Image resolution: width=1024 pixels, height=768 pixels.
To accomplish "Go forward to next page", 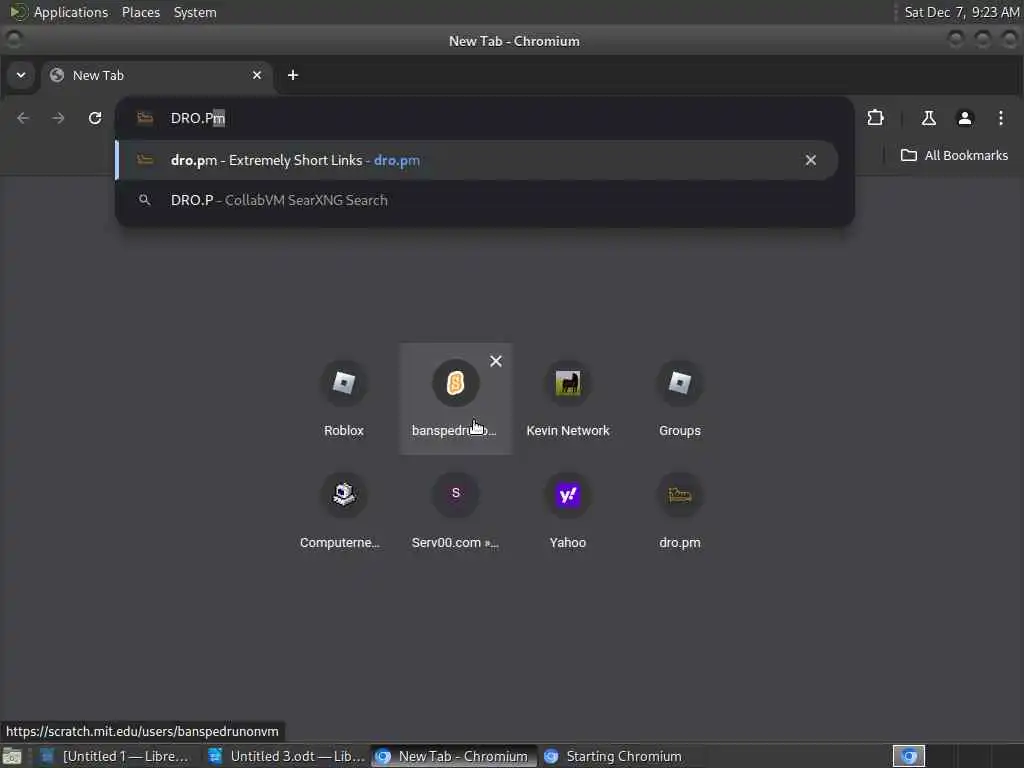I will tap(58, 118).
